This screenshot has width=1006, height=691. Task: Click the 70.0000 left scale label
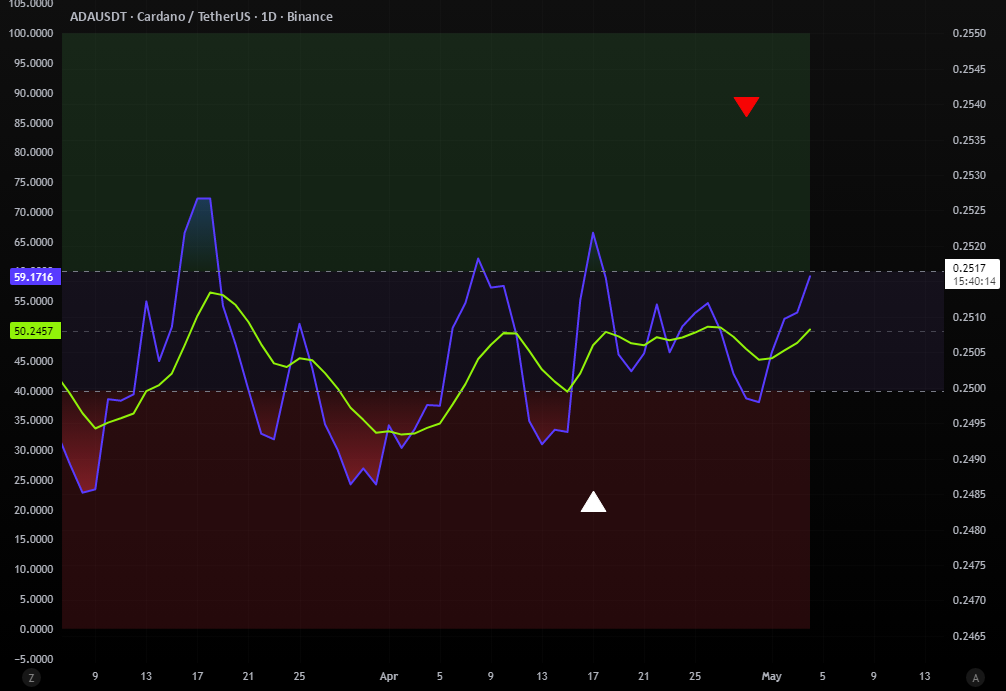33,212
